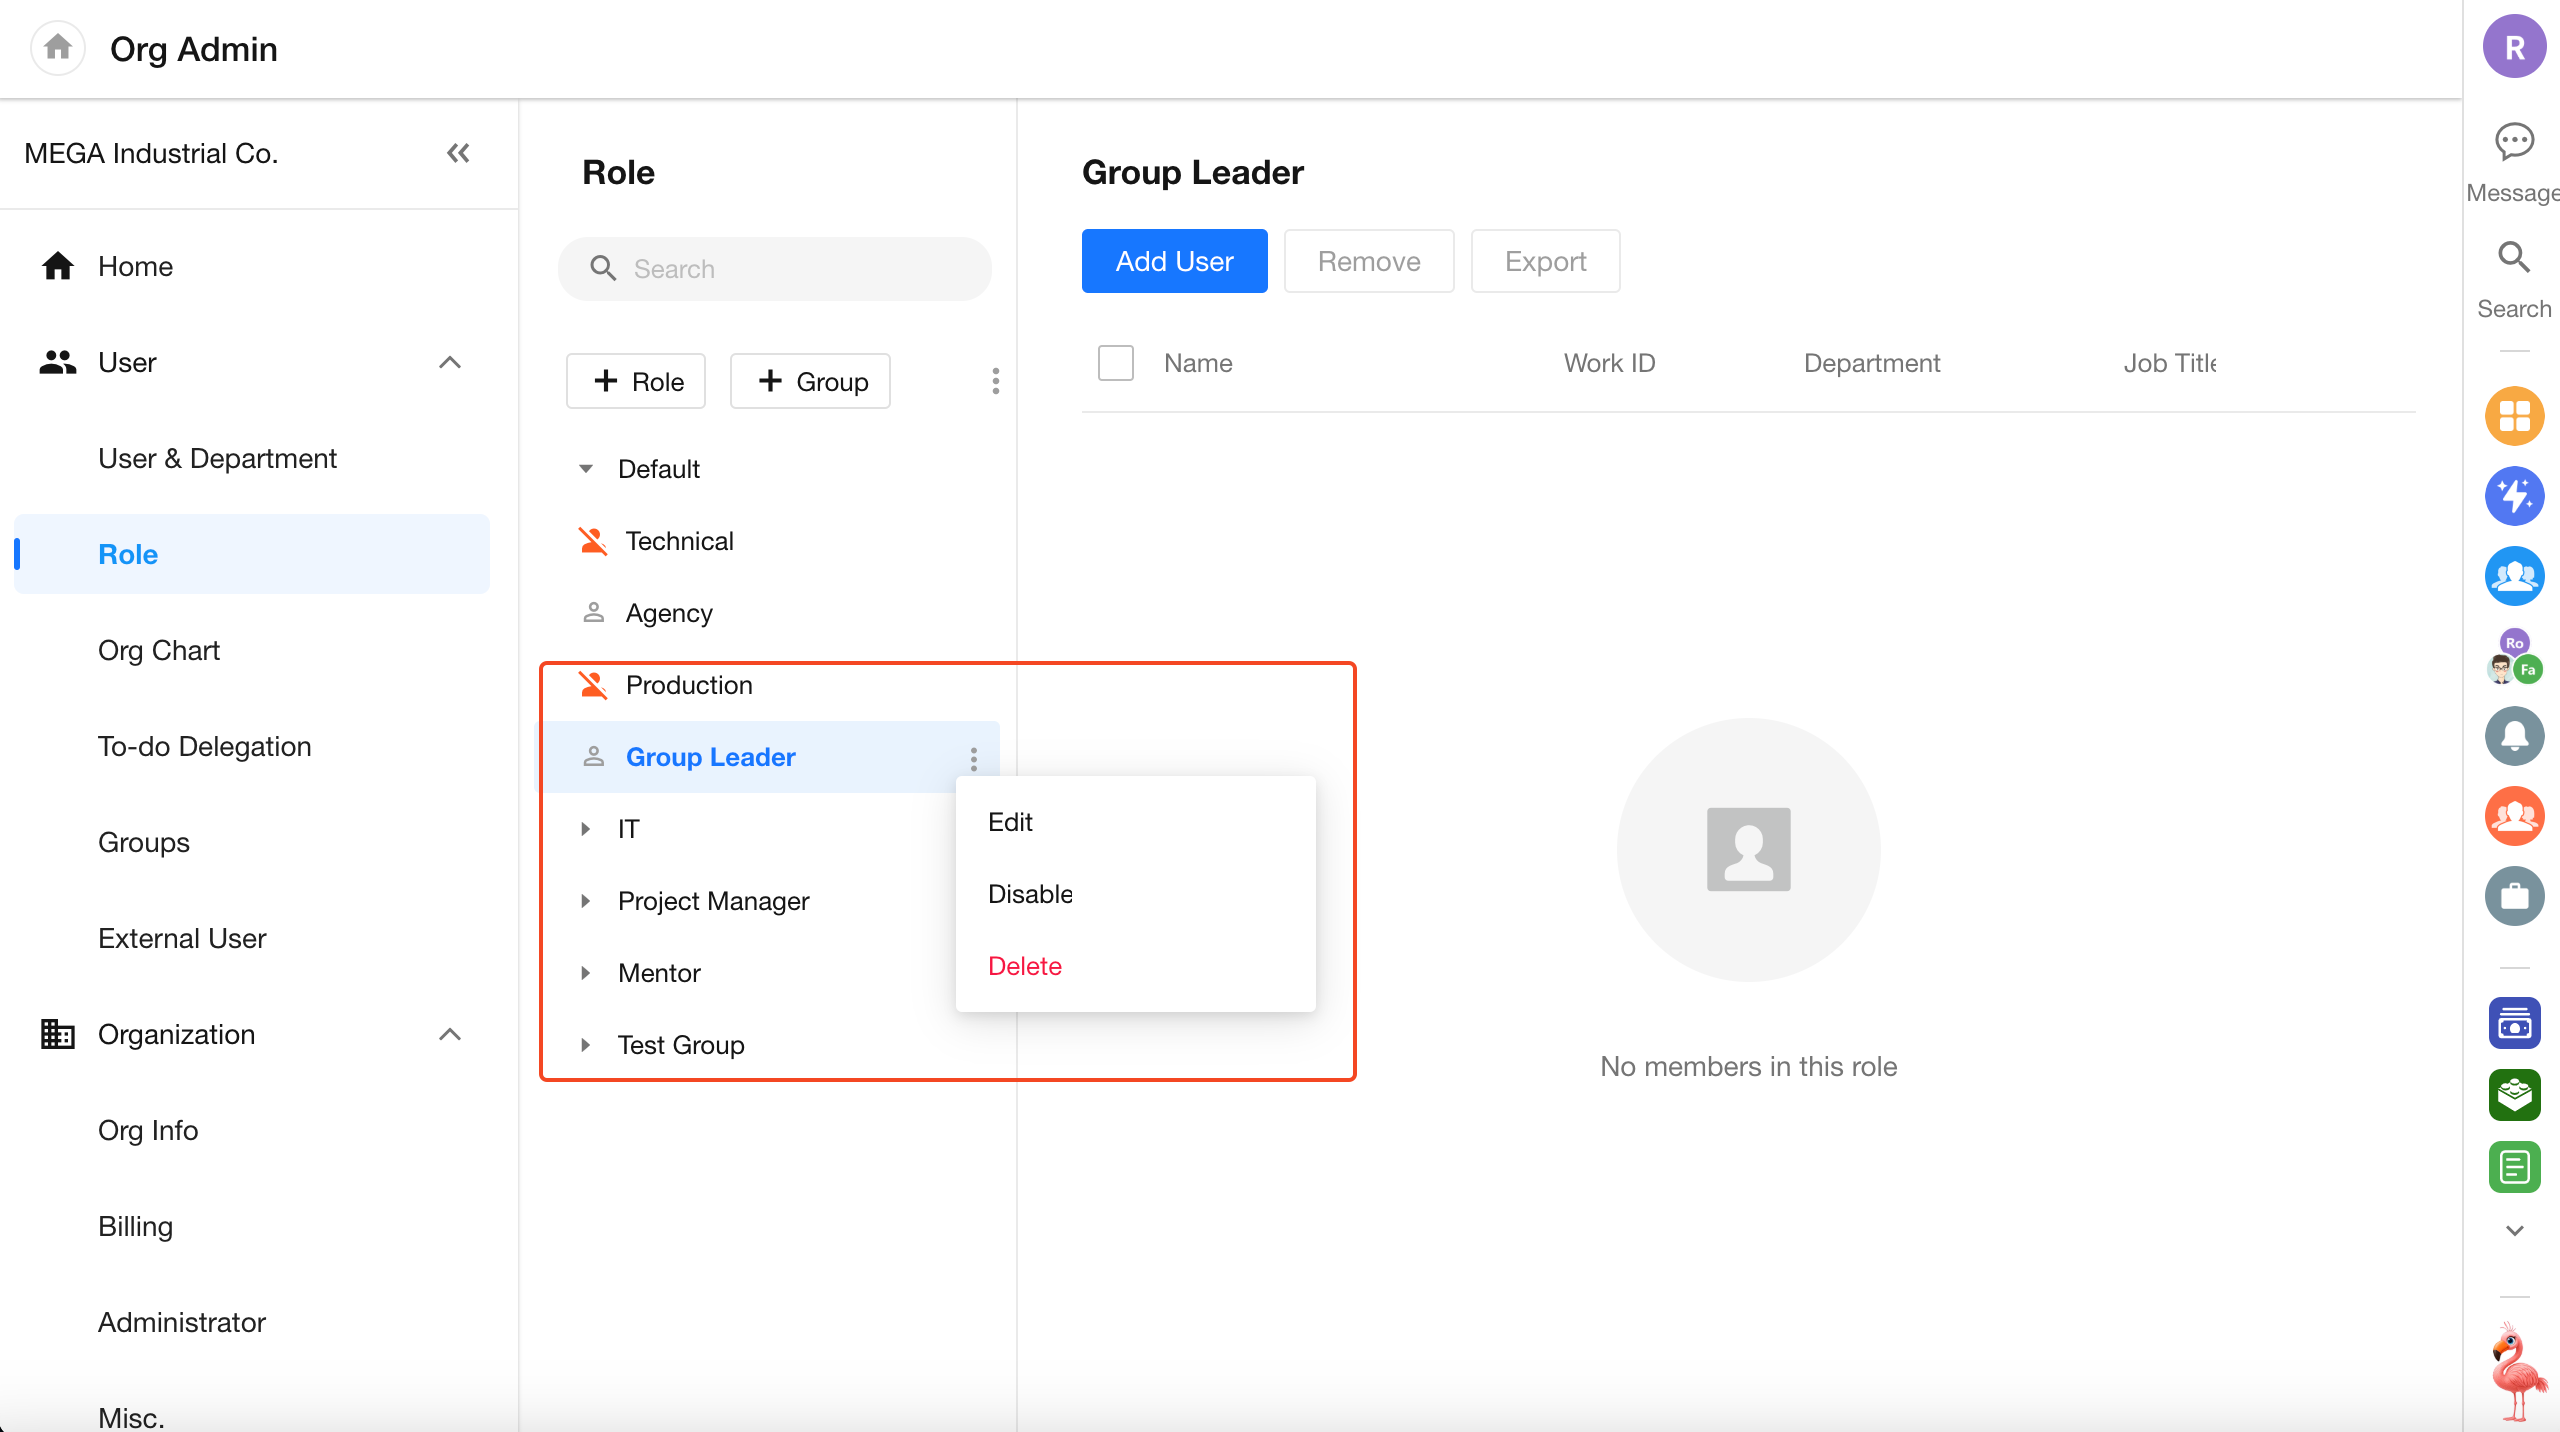
Task: Expand the Project Manager role group
Action: coord(586,901)
